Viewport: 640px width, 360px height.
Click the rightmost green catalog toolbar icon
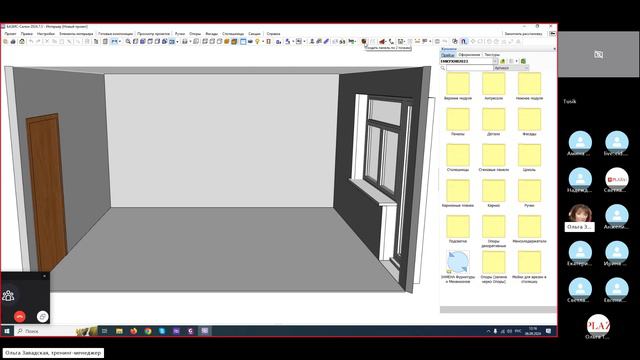coord(523,61)
